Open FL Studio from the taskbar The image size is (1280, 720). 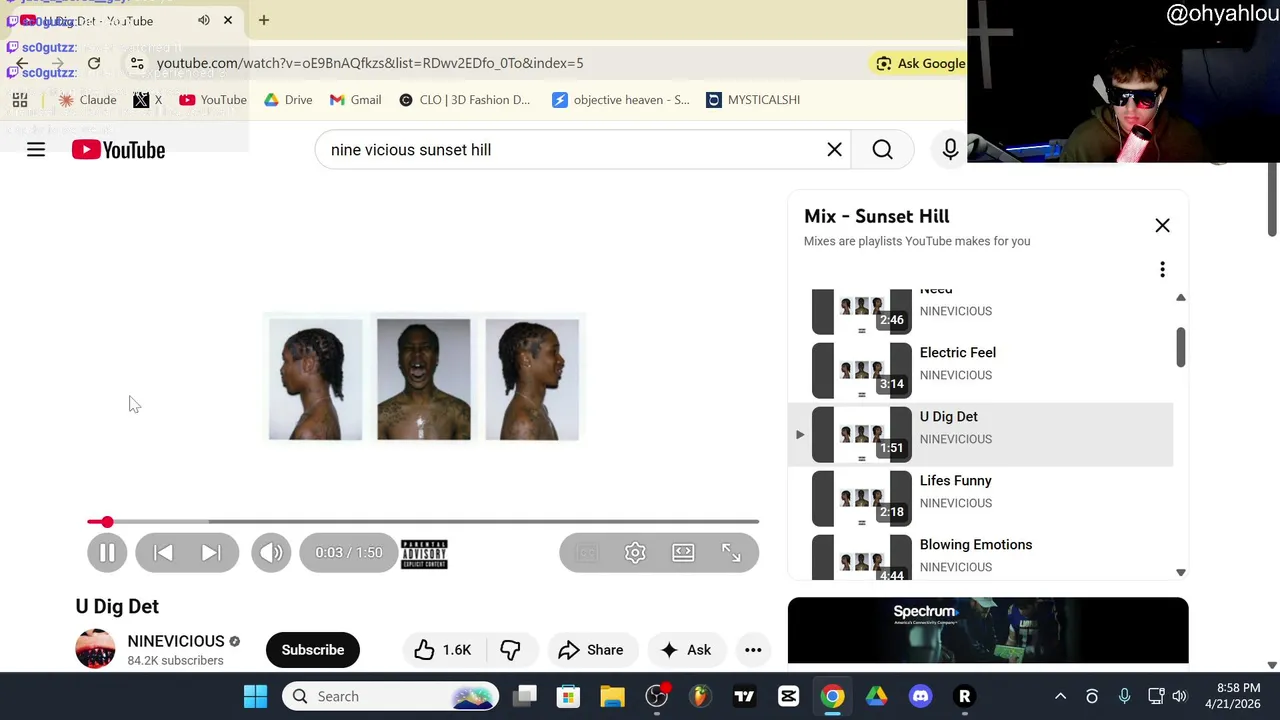tap(700, 696)
